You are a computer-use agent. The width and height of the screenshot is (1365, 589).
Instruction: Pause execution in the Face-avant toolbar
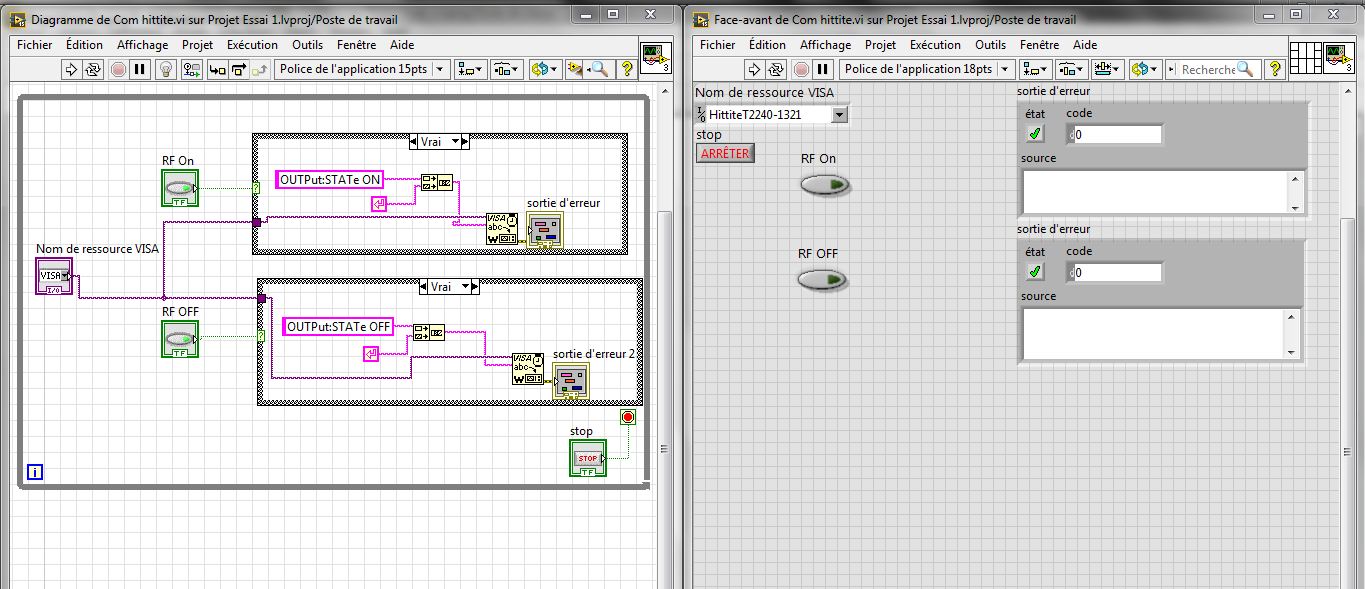[x=823, y=69]
